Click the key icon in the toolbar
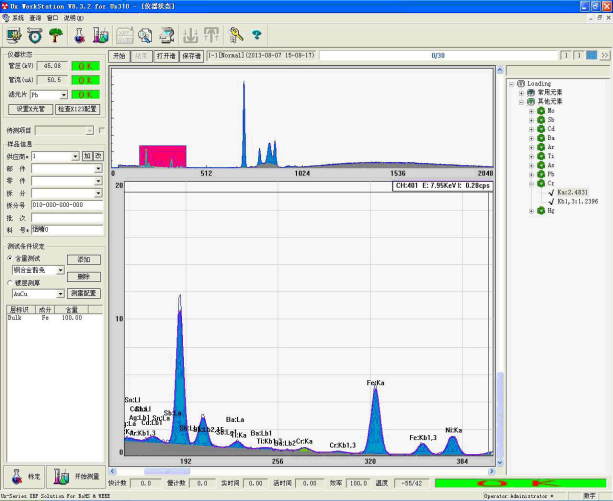 point(237,35)
